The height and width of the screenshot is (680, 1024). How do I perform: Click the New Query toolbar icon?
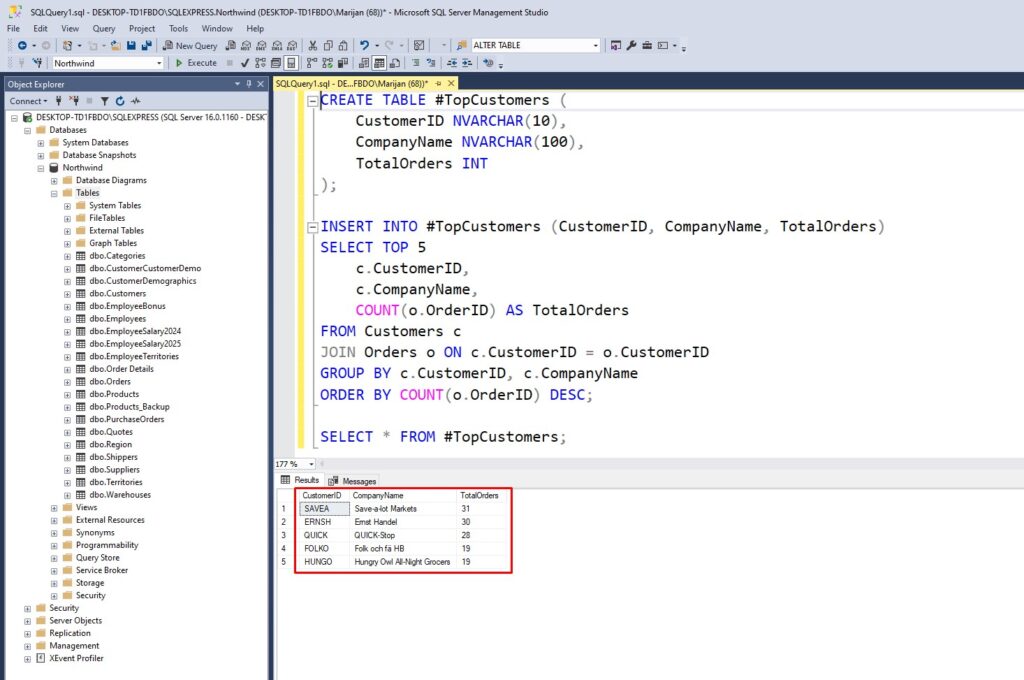pyautogui.click(x=192, y=45)
